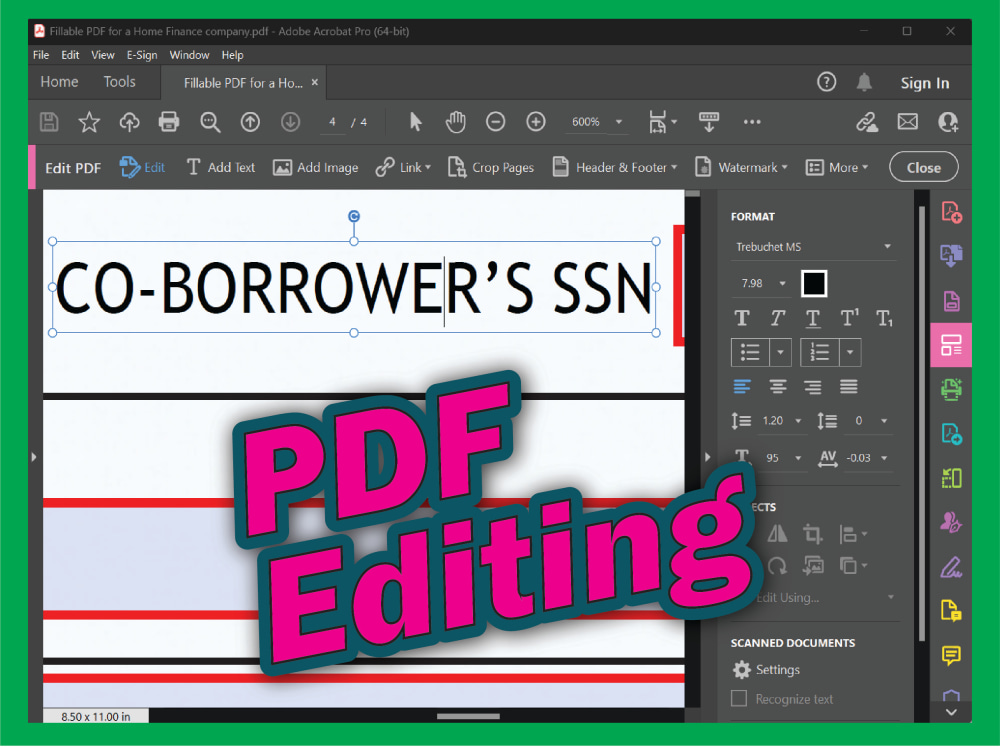
Task: Toggle italic text formatting
Action: [x=777, y=318]
